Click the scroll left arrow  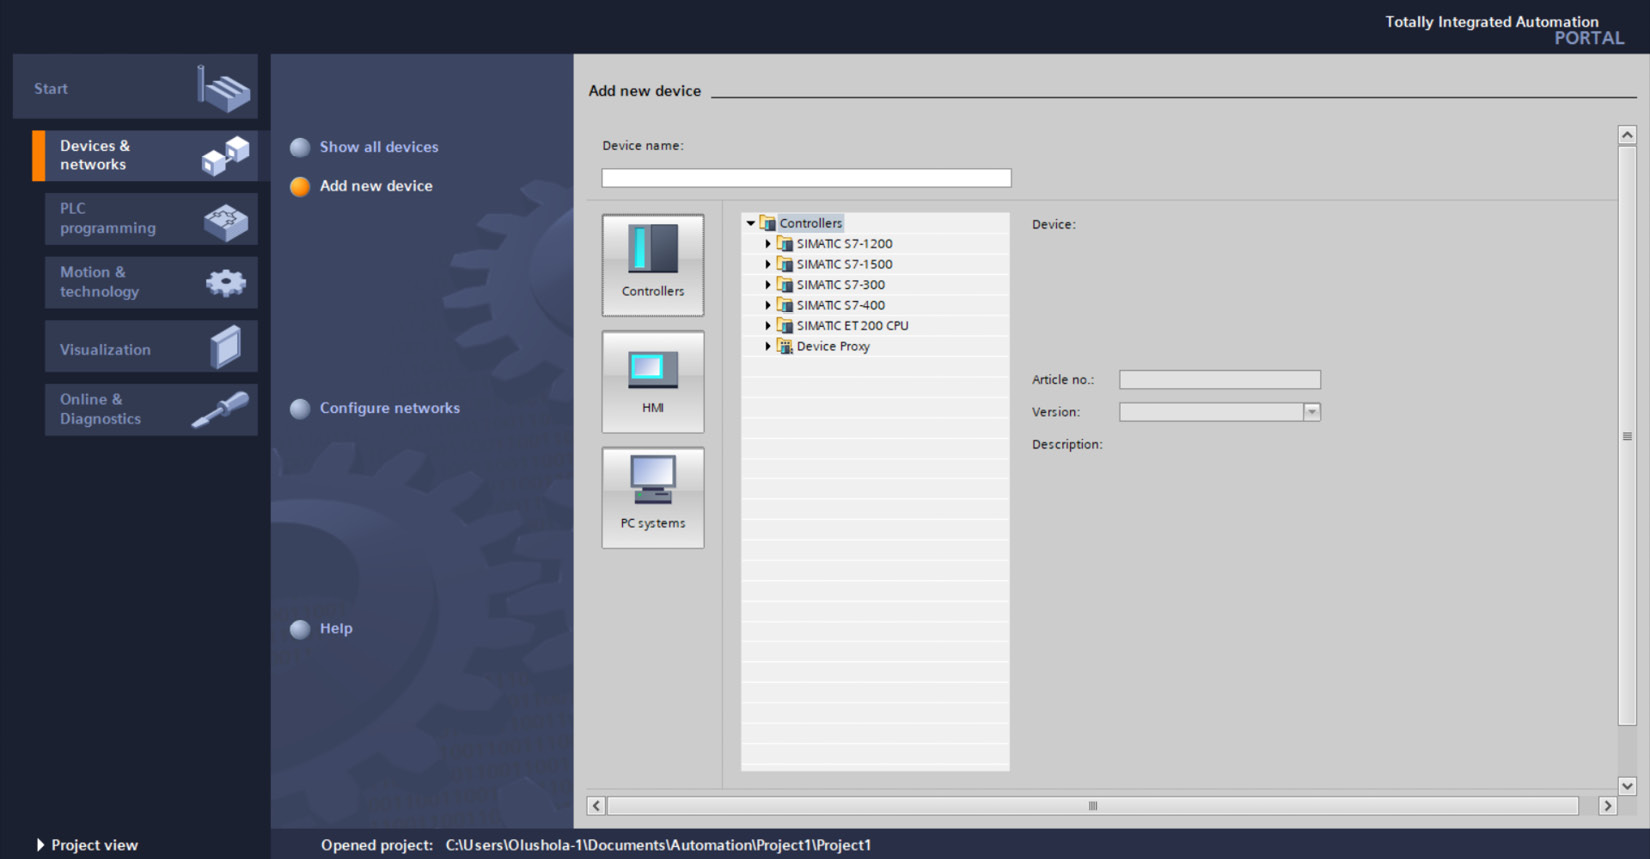click(596, 806)
